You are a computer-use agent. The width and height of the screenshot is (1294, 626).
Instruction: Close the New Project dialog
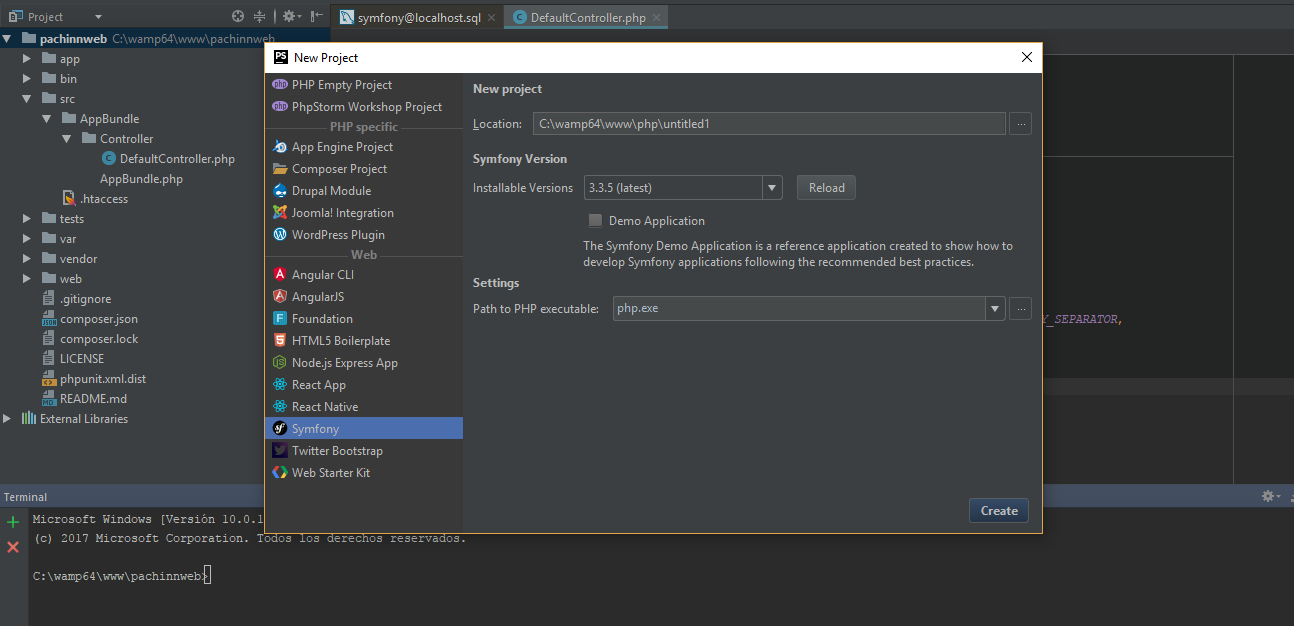[x=1026, y=58]
